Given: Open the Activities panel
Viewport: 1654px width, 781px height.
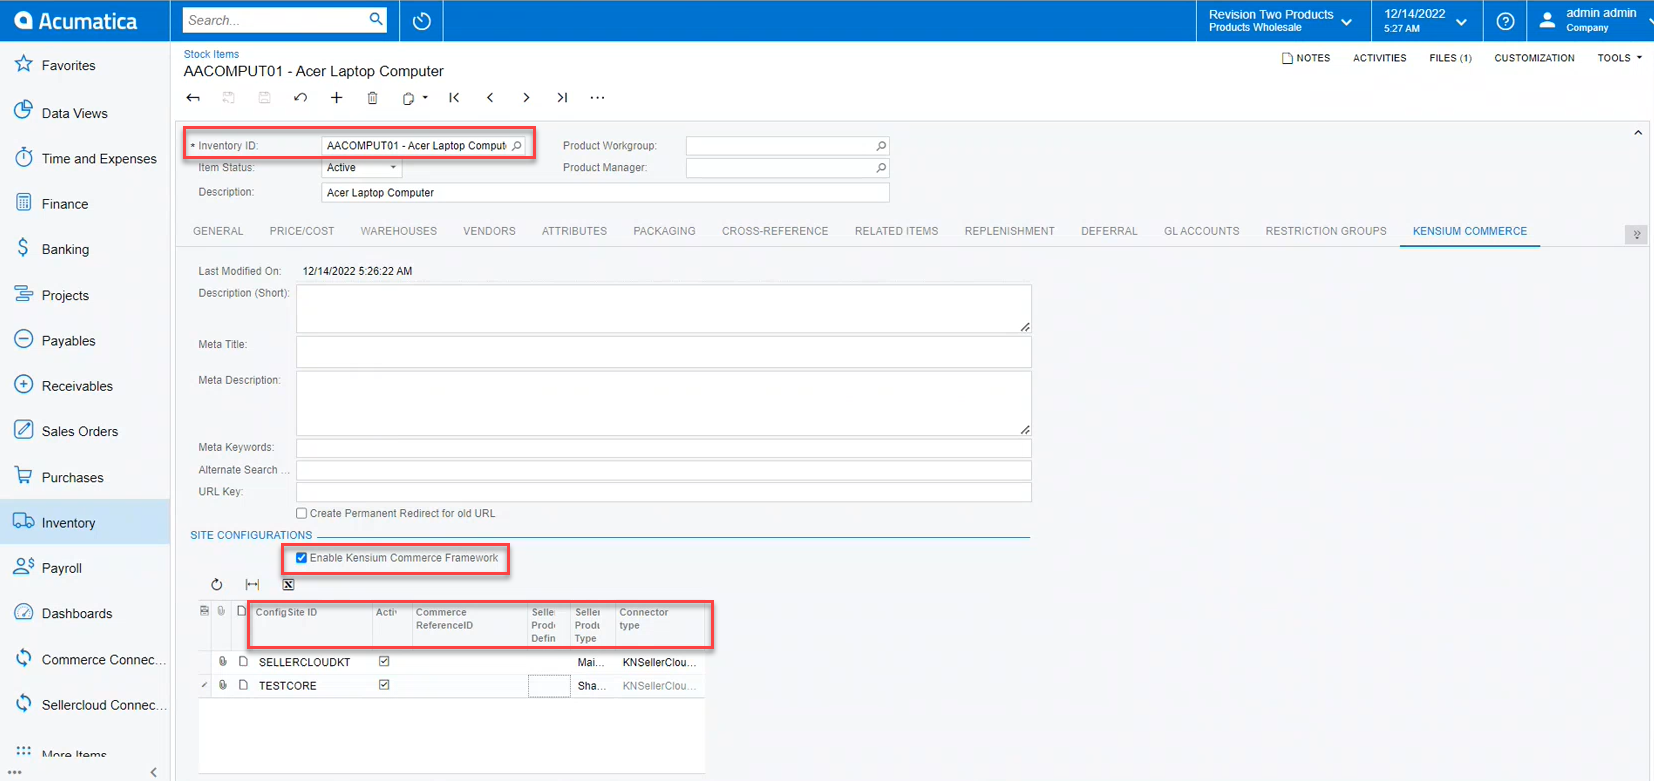Looking at the screenshot, I should coord(1379,58).
